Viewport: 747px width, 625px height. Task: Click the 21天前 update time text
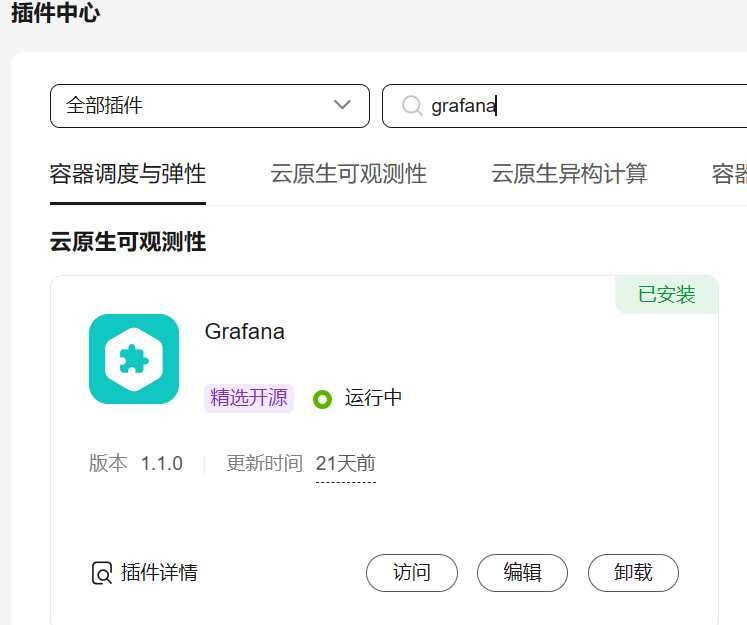345,464
